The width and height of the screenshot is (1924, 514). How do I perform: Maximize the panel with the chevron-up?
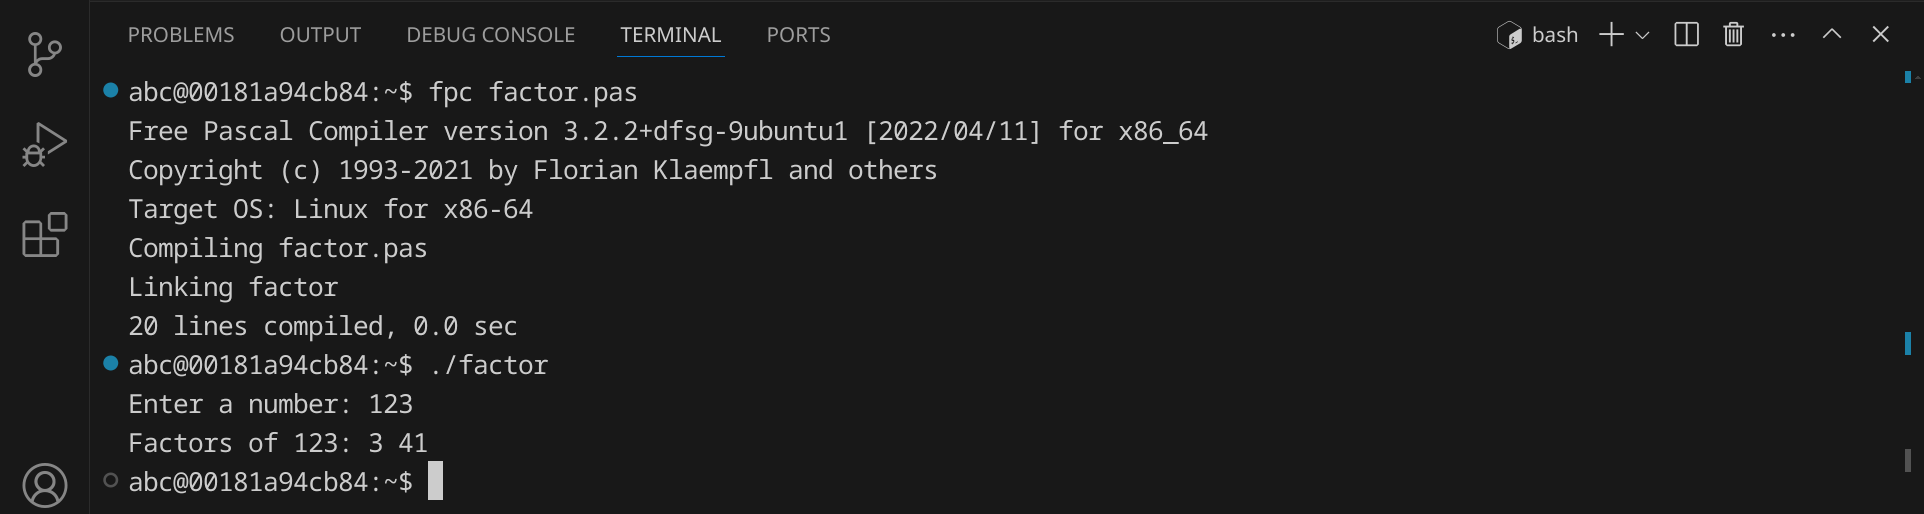(x=1832, y=35)
